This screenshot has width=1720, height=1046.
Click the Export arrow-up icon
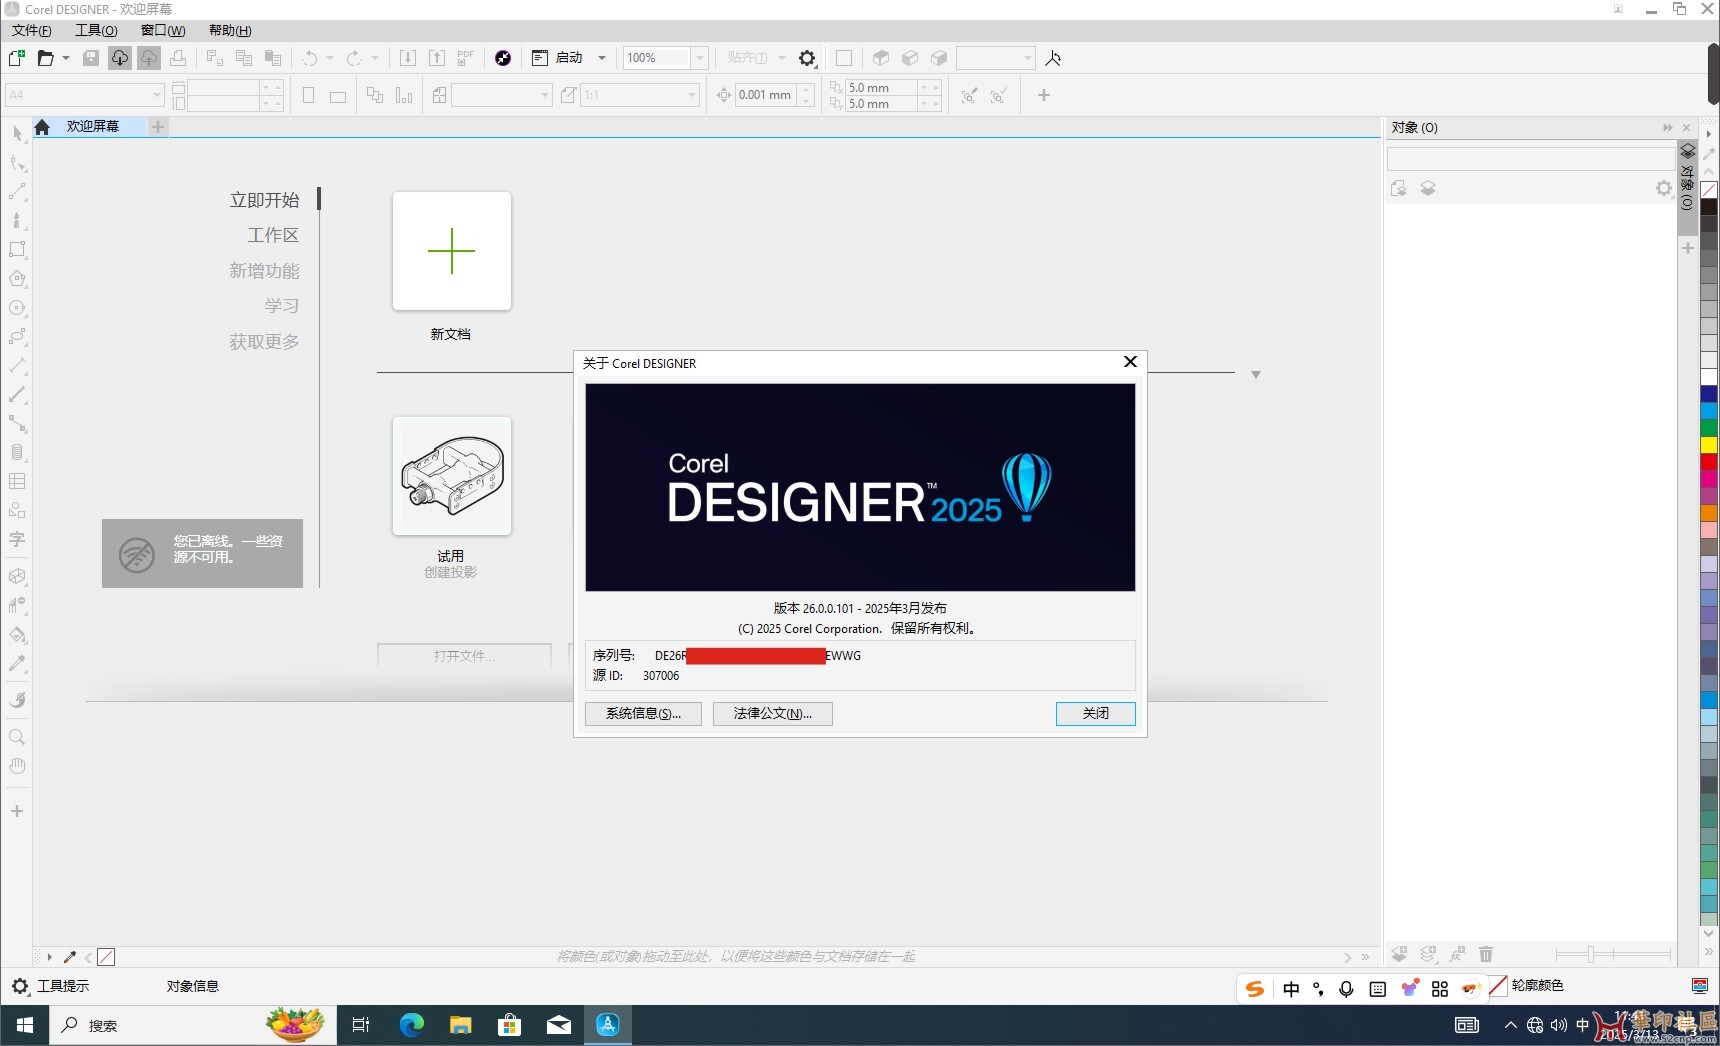pos(437,58)
